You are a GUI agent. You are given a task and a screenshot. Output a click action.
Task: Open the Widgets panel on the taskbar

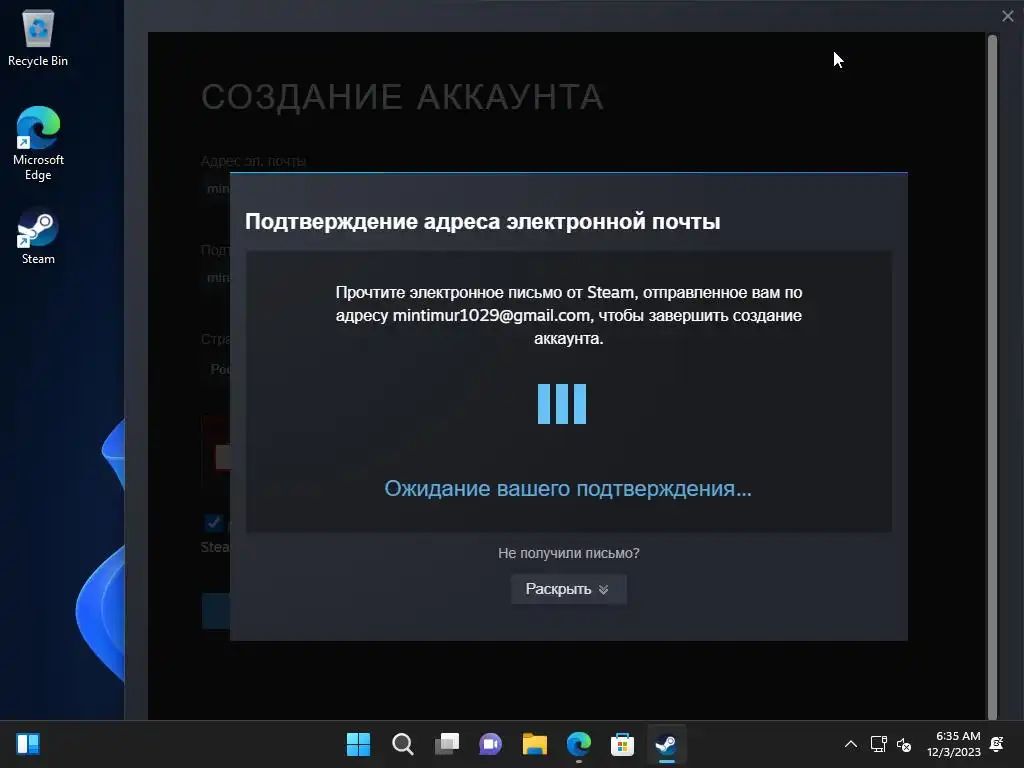tap(28, 744)
